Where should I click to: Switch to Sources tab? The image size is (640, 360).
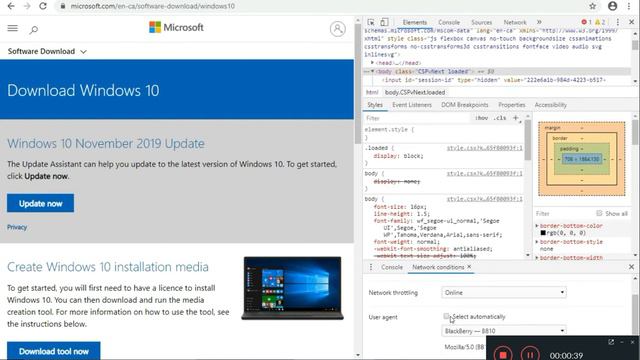(x=482, y=22)
